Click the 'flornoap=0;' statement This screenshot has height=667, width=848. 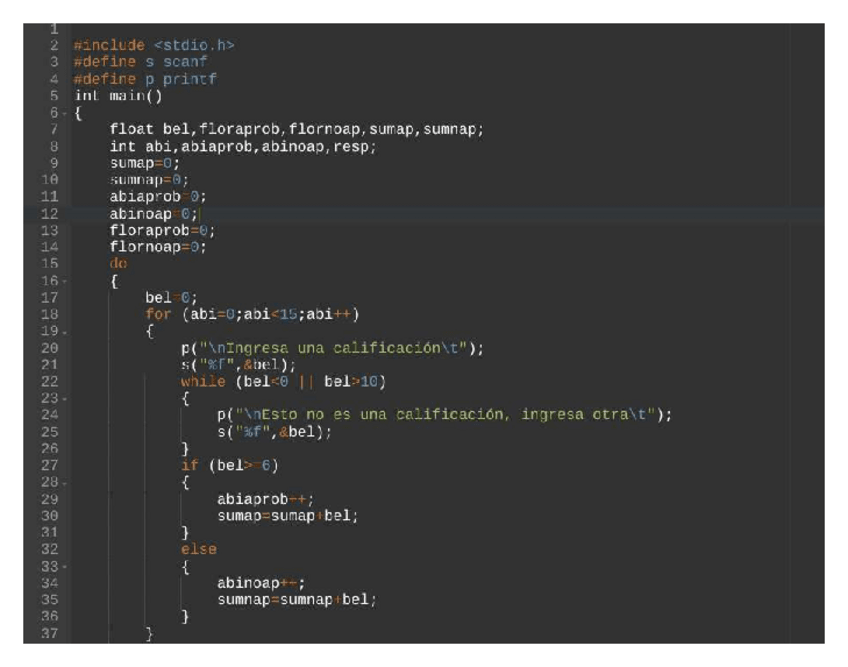[x=158, y=247]
